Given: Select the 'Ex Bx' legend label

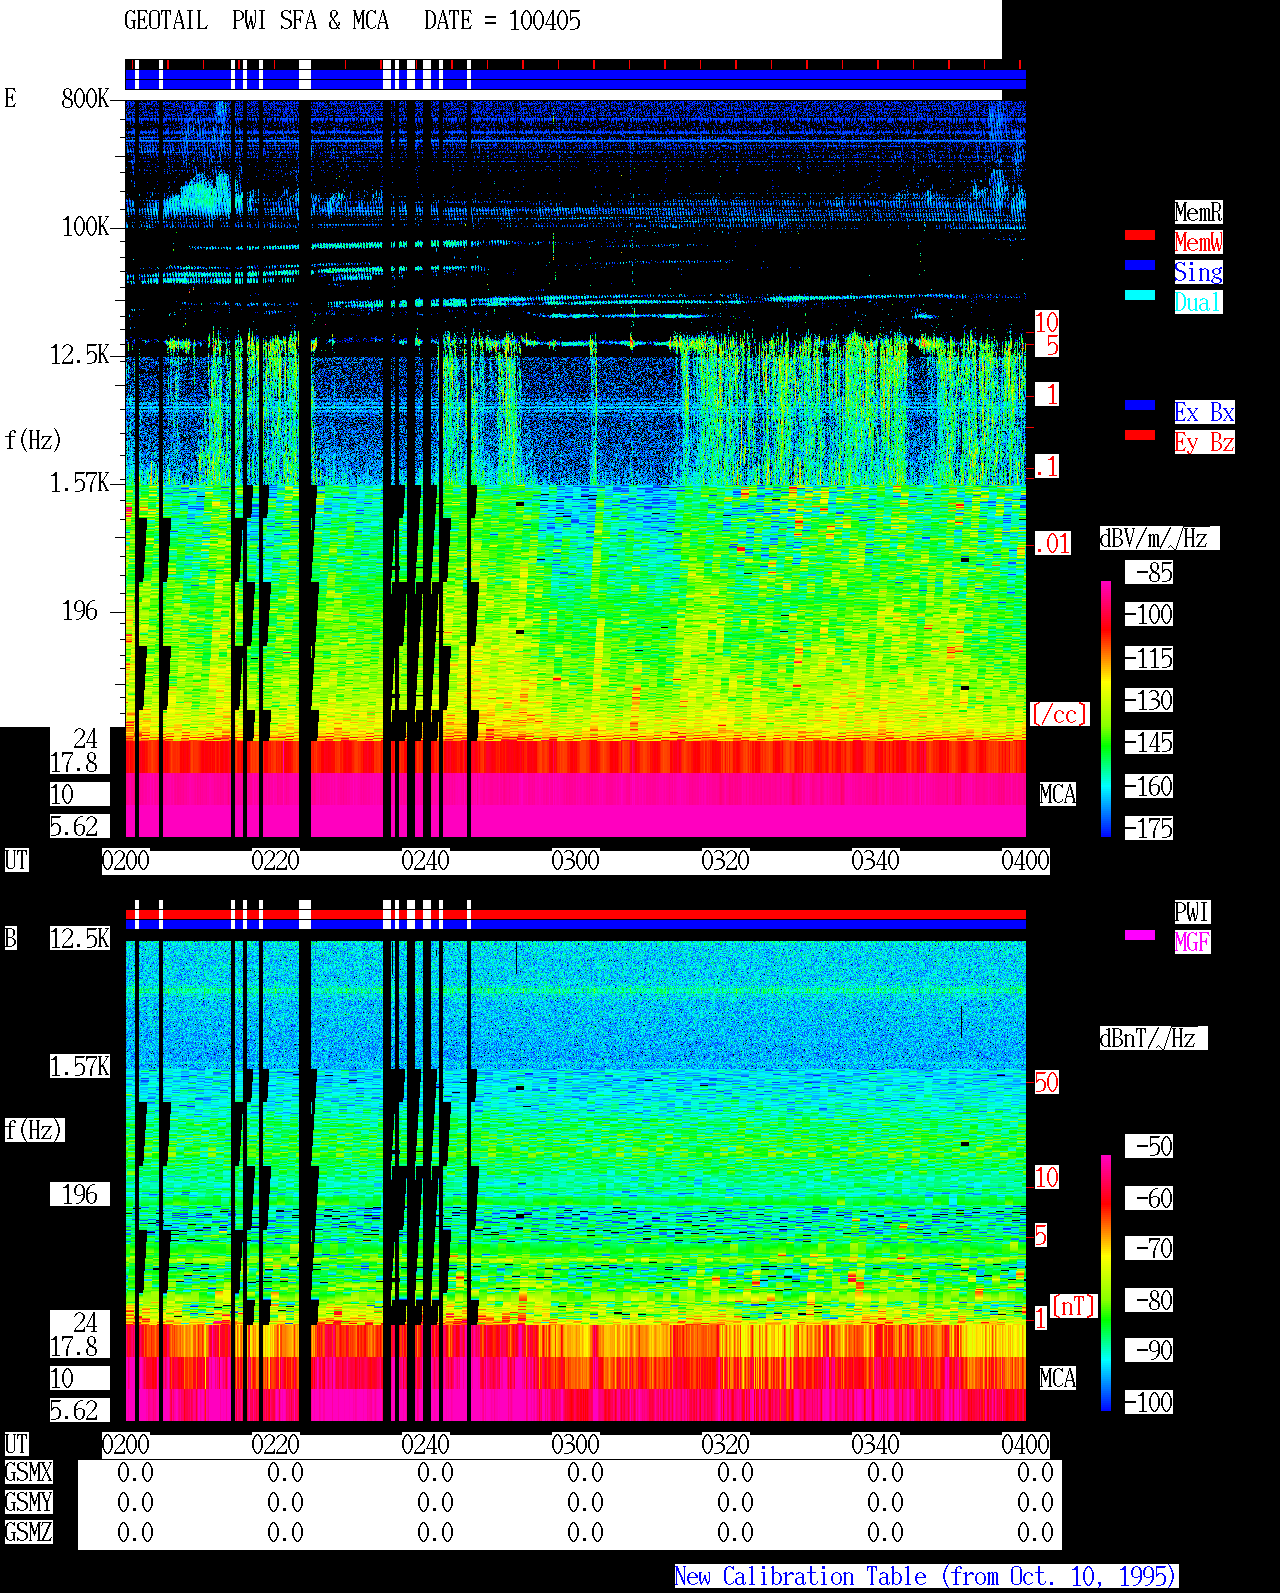Looking at the screenshot, I should click(1204, 412).
